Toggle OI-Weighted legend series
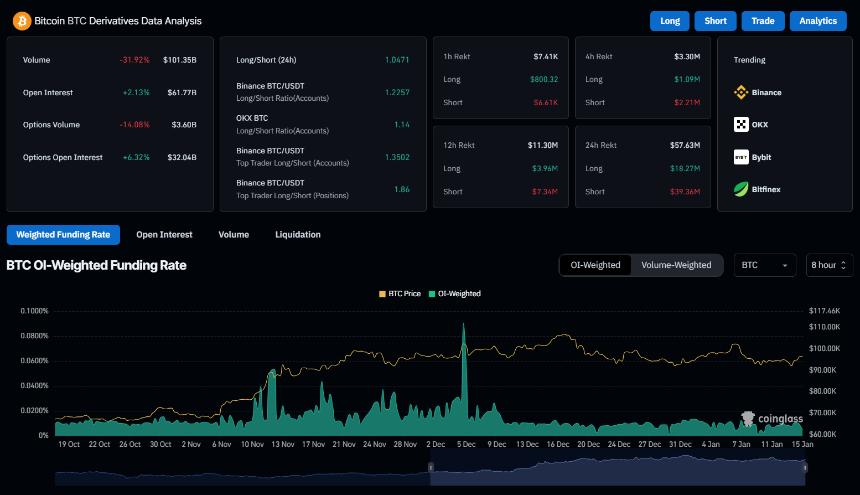 click(455, 294)
